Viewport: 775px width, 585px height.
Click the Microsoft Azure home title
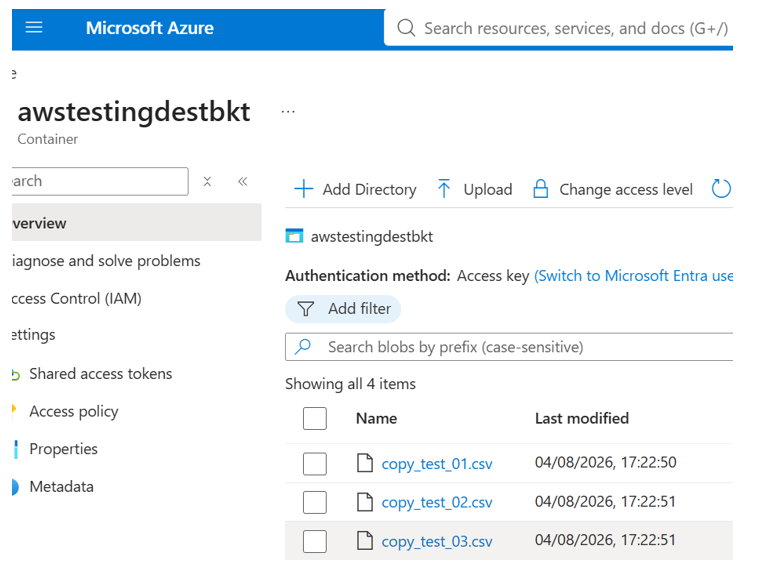[x=150, y=28]
